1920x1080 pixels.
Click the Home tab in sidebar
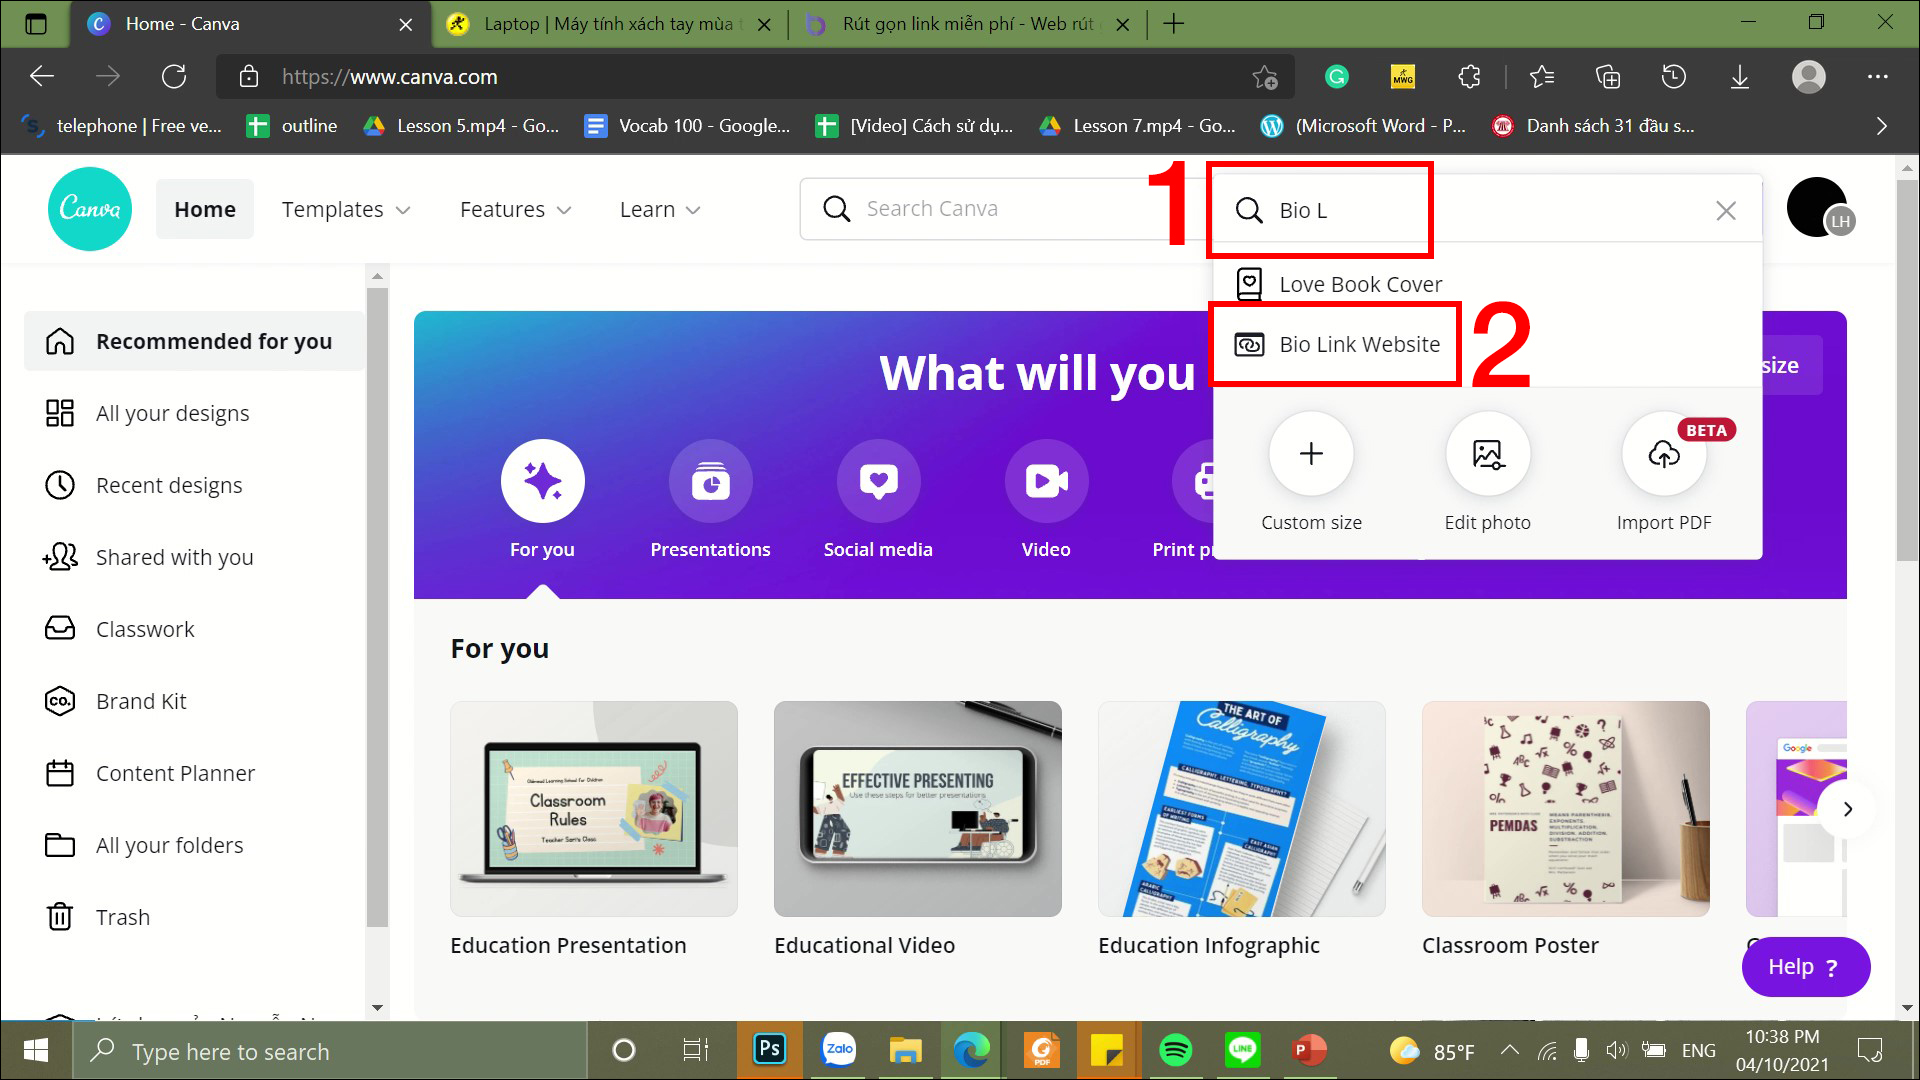click(x=204, y=208)
